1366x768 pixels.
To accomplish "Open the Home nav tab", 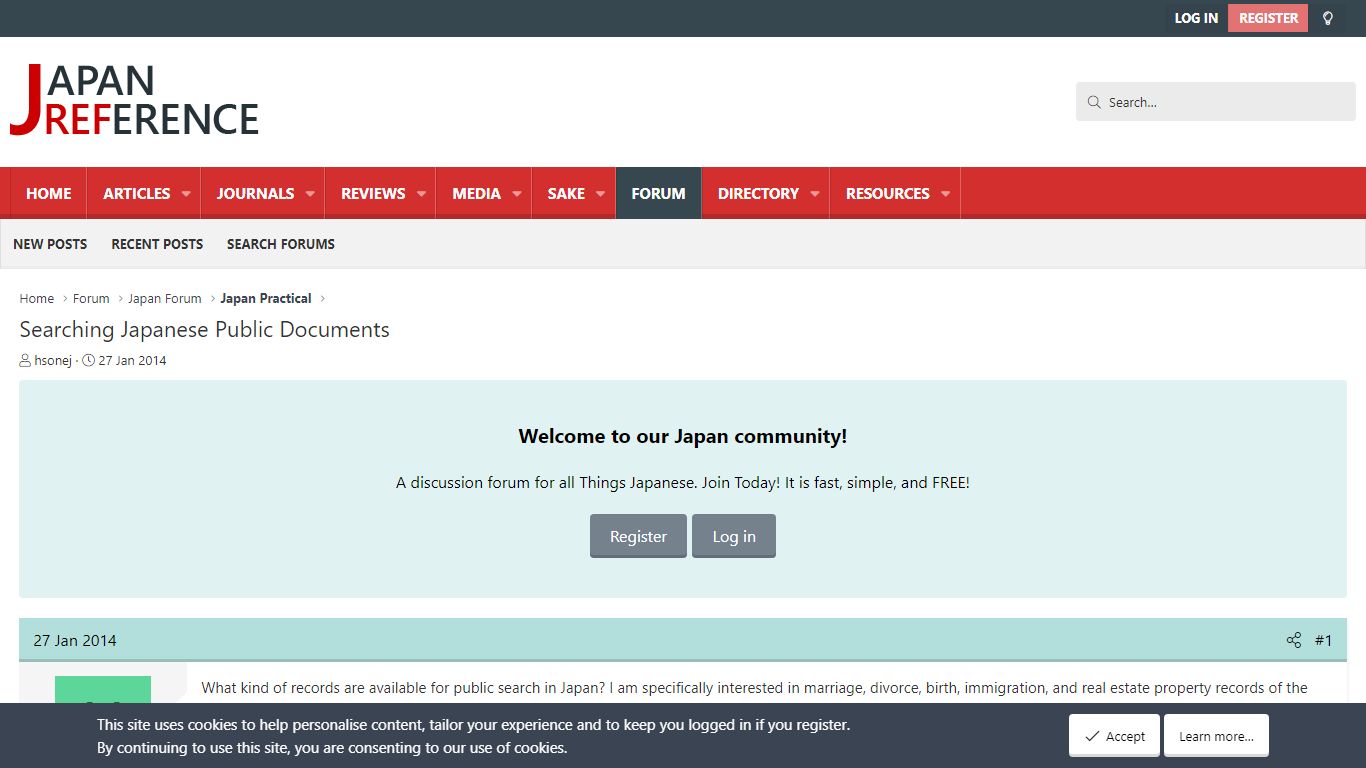I will coord(49,194).
